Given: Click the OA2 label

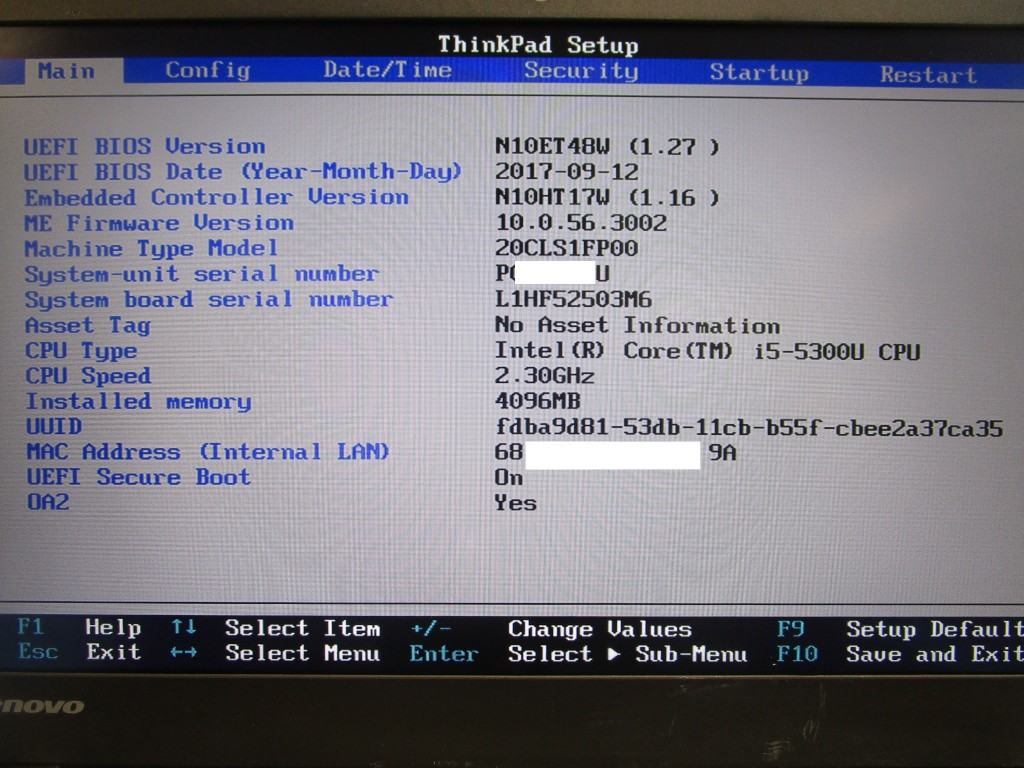Looking at the screenshot, I should coord(48,502).
